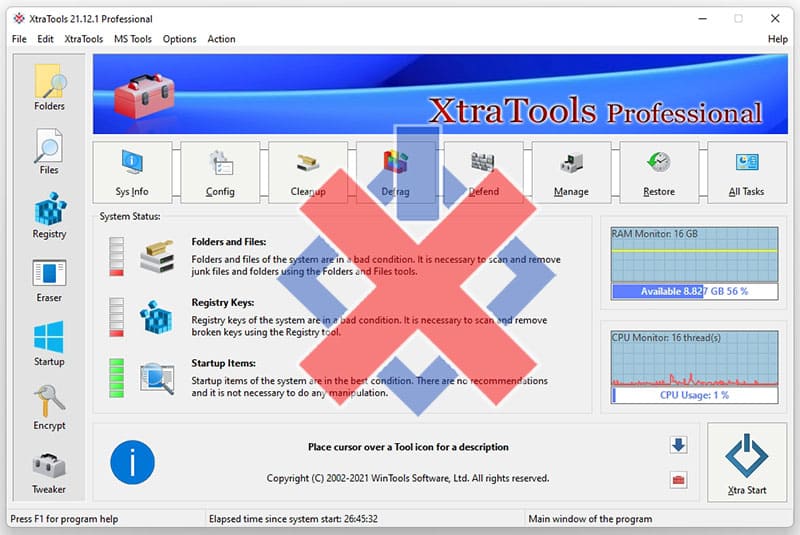Launch the Registry cleaner tool
Viewport: 800px width, 535px height.
49,215
